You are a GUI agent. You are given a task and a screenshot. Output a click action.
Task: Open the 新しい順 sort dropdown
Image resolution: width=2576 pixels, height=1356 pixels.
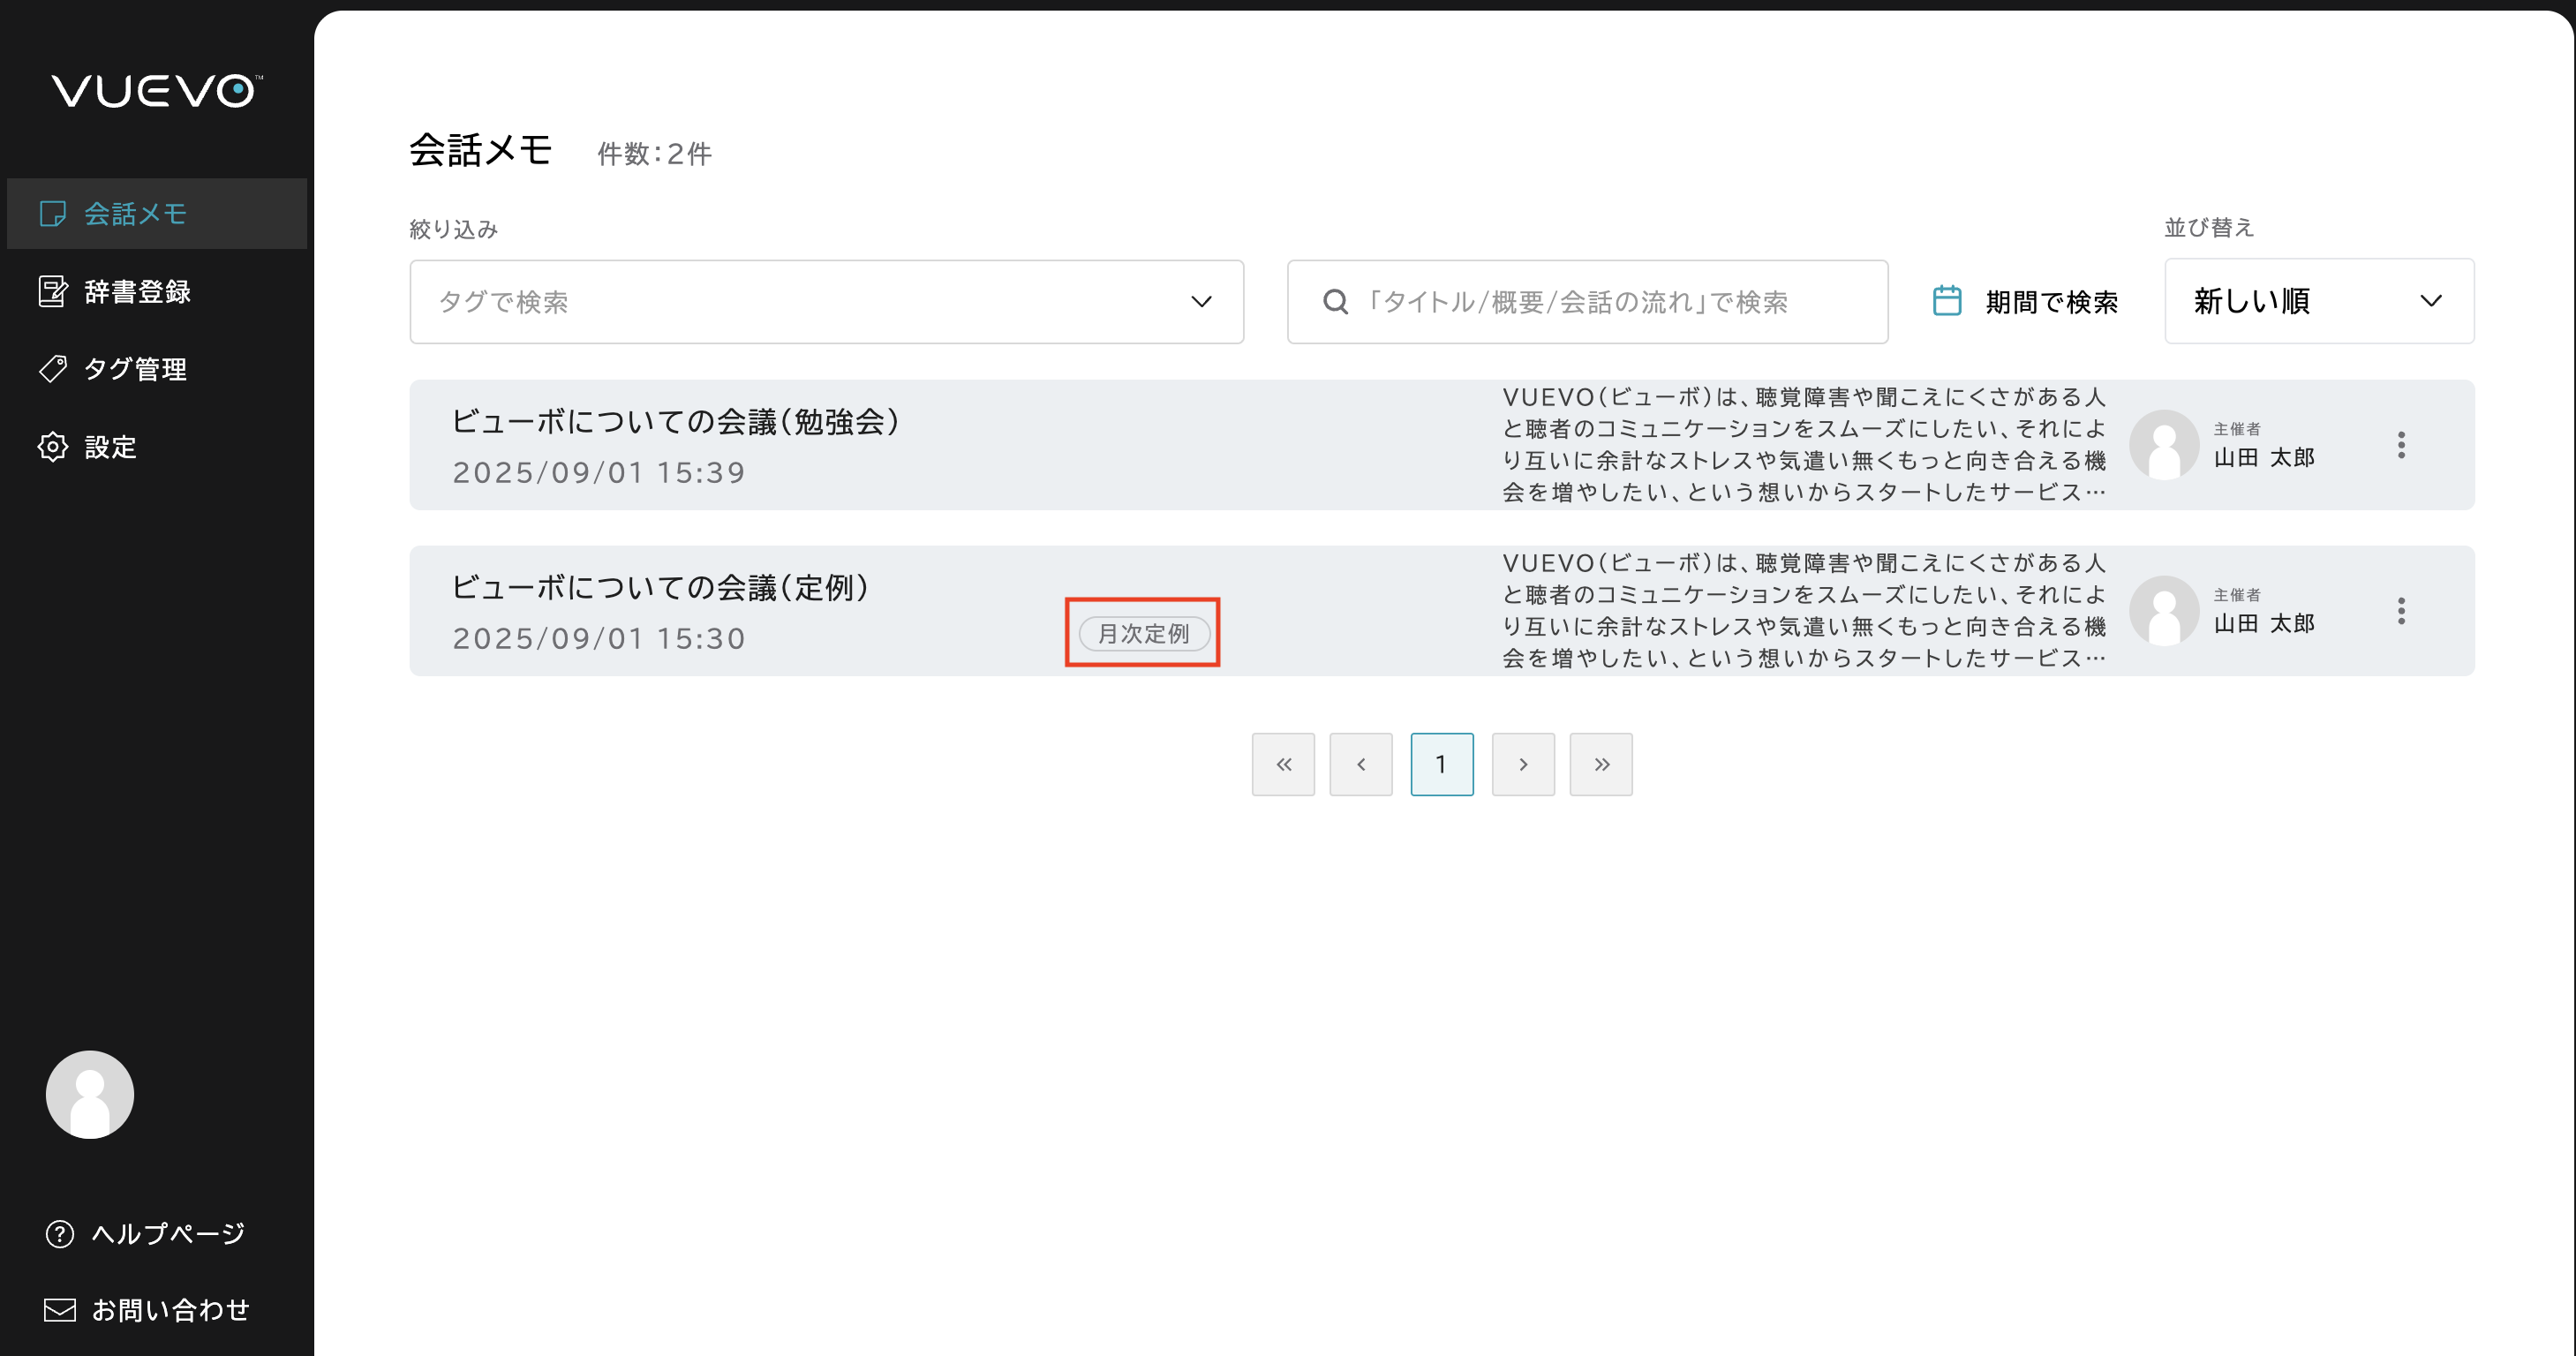coord(2318,301)
